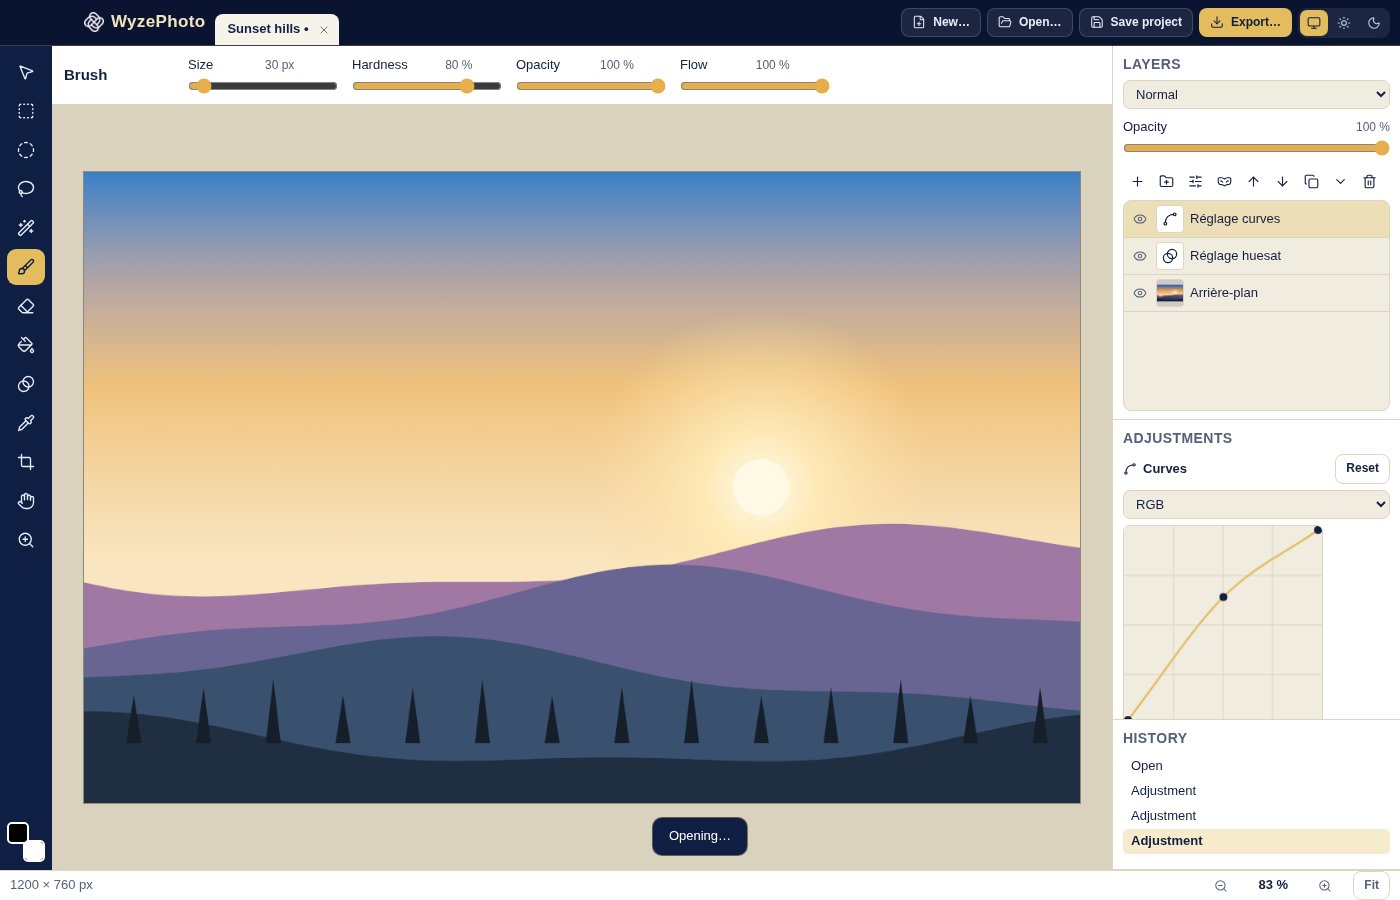This screenshot has width=1400, height=900.
Task: Select the Elliptical Marquee tool
Action: 26,150
